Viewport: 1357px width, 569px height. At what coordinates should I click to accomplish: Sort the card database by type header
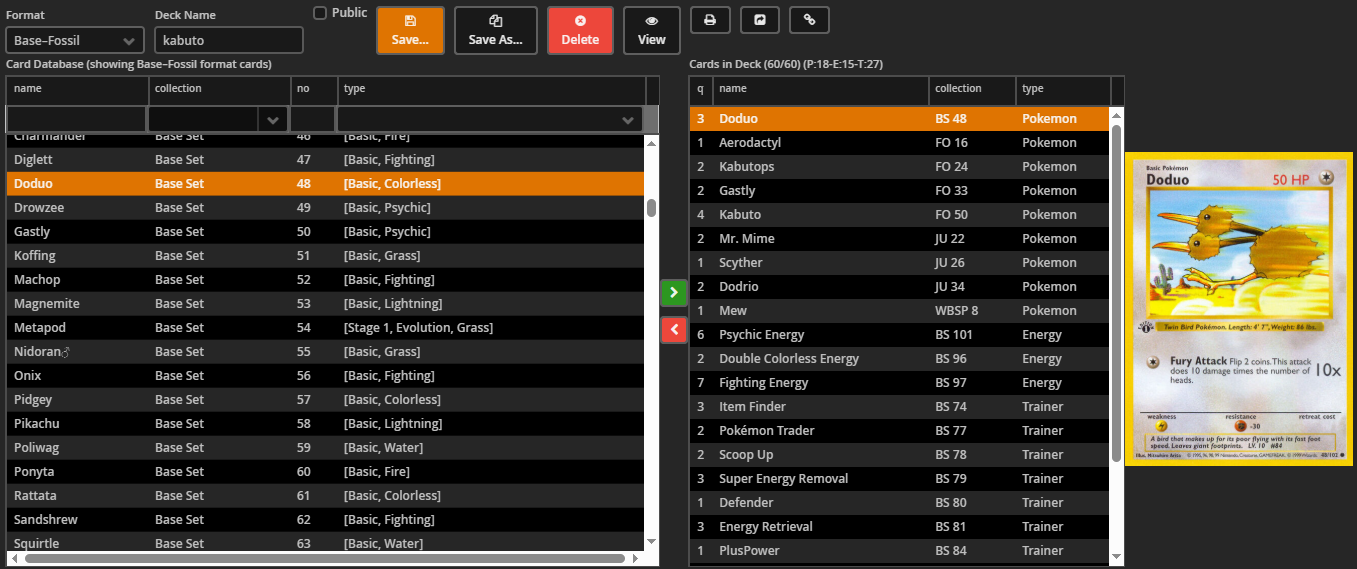(x=492, y=89)
